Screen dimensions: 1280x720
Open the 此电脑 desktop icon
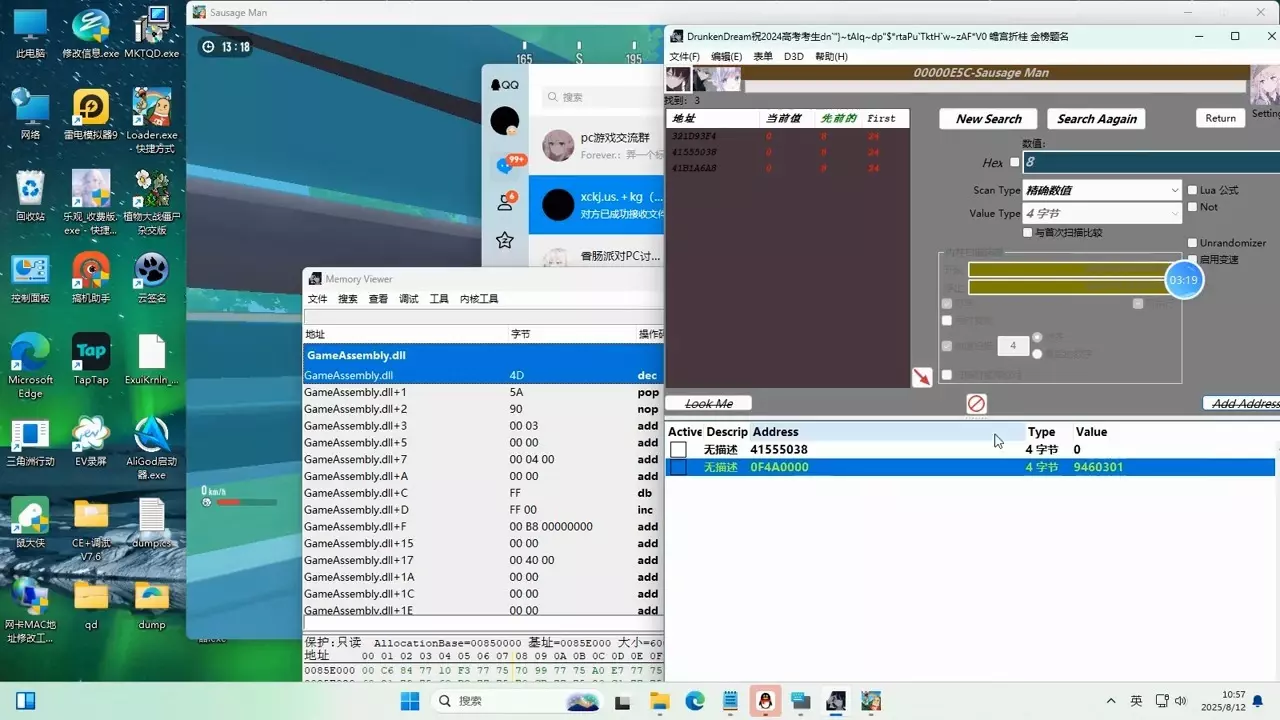coord(30,34)
